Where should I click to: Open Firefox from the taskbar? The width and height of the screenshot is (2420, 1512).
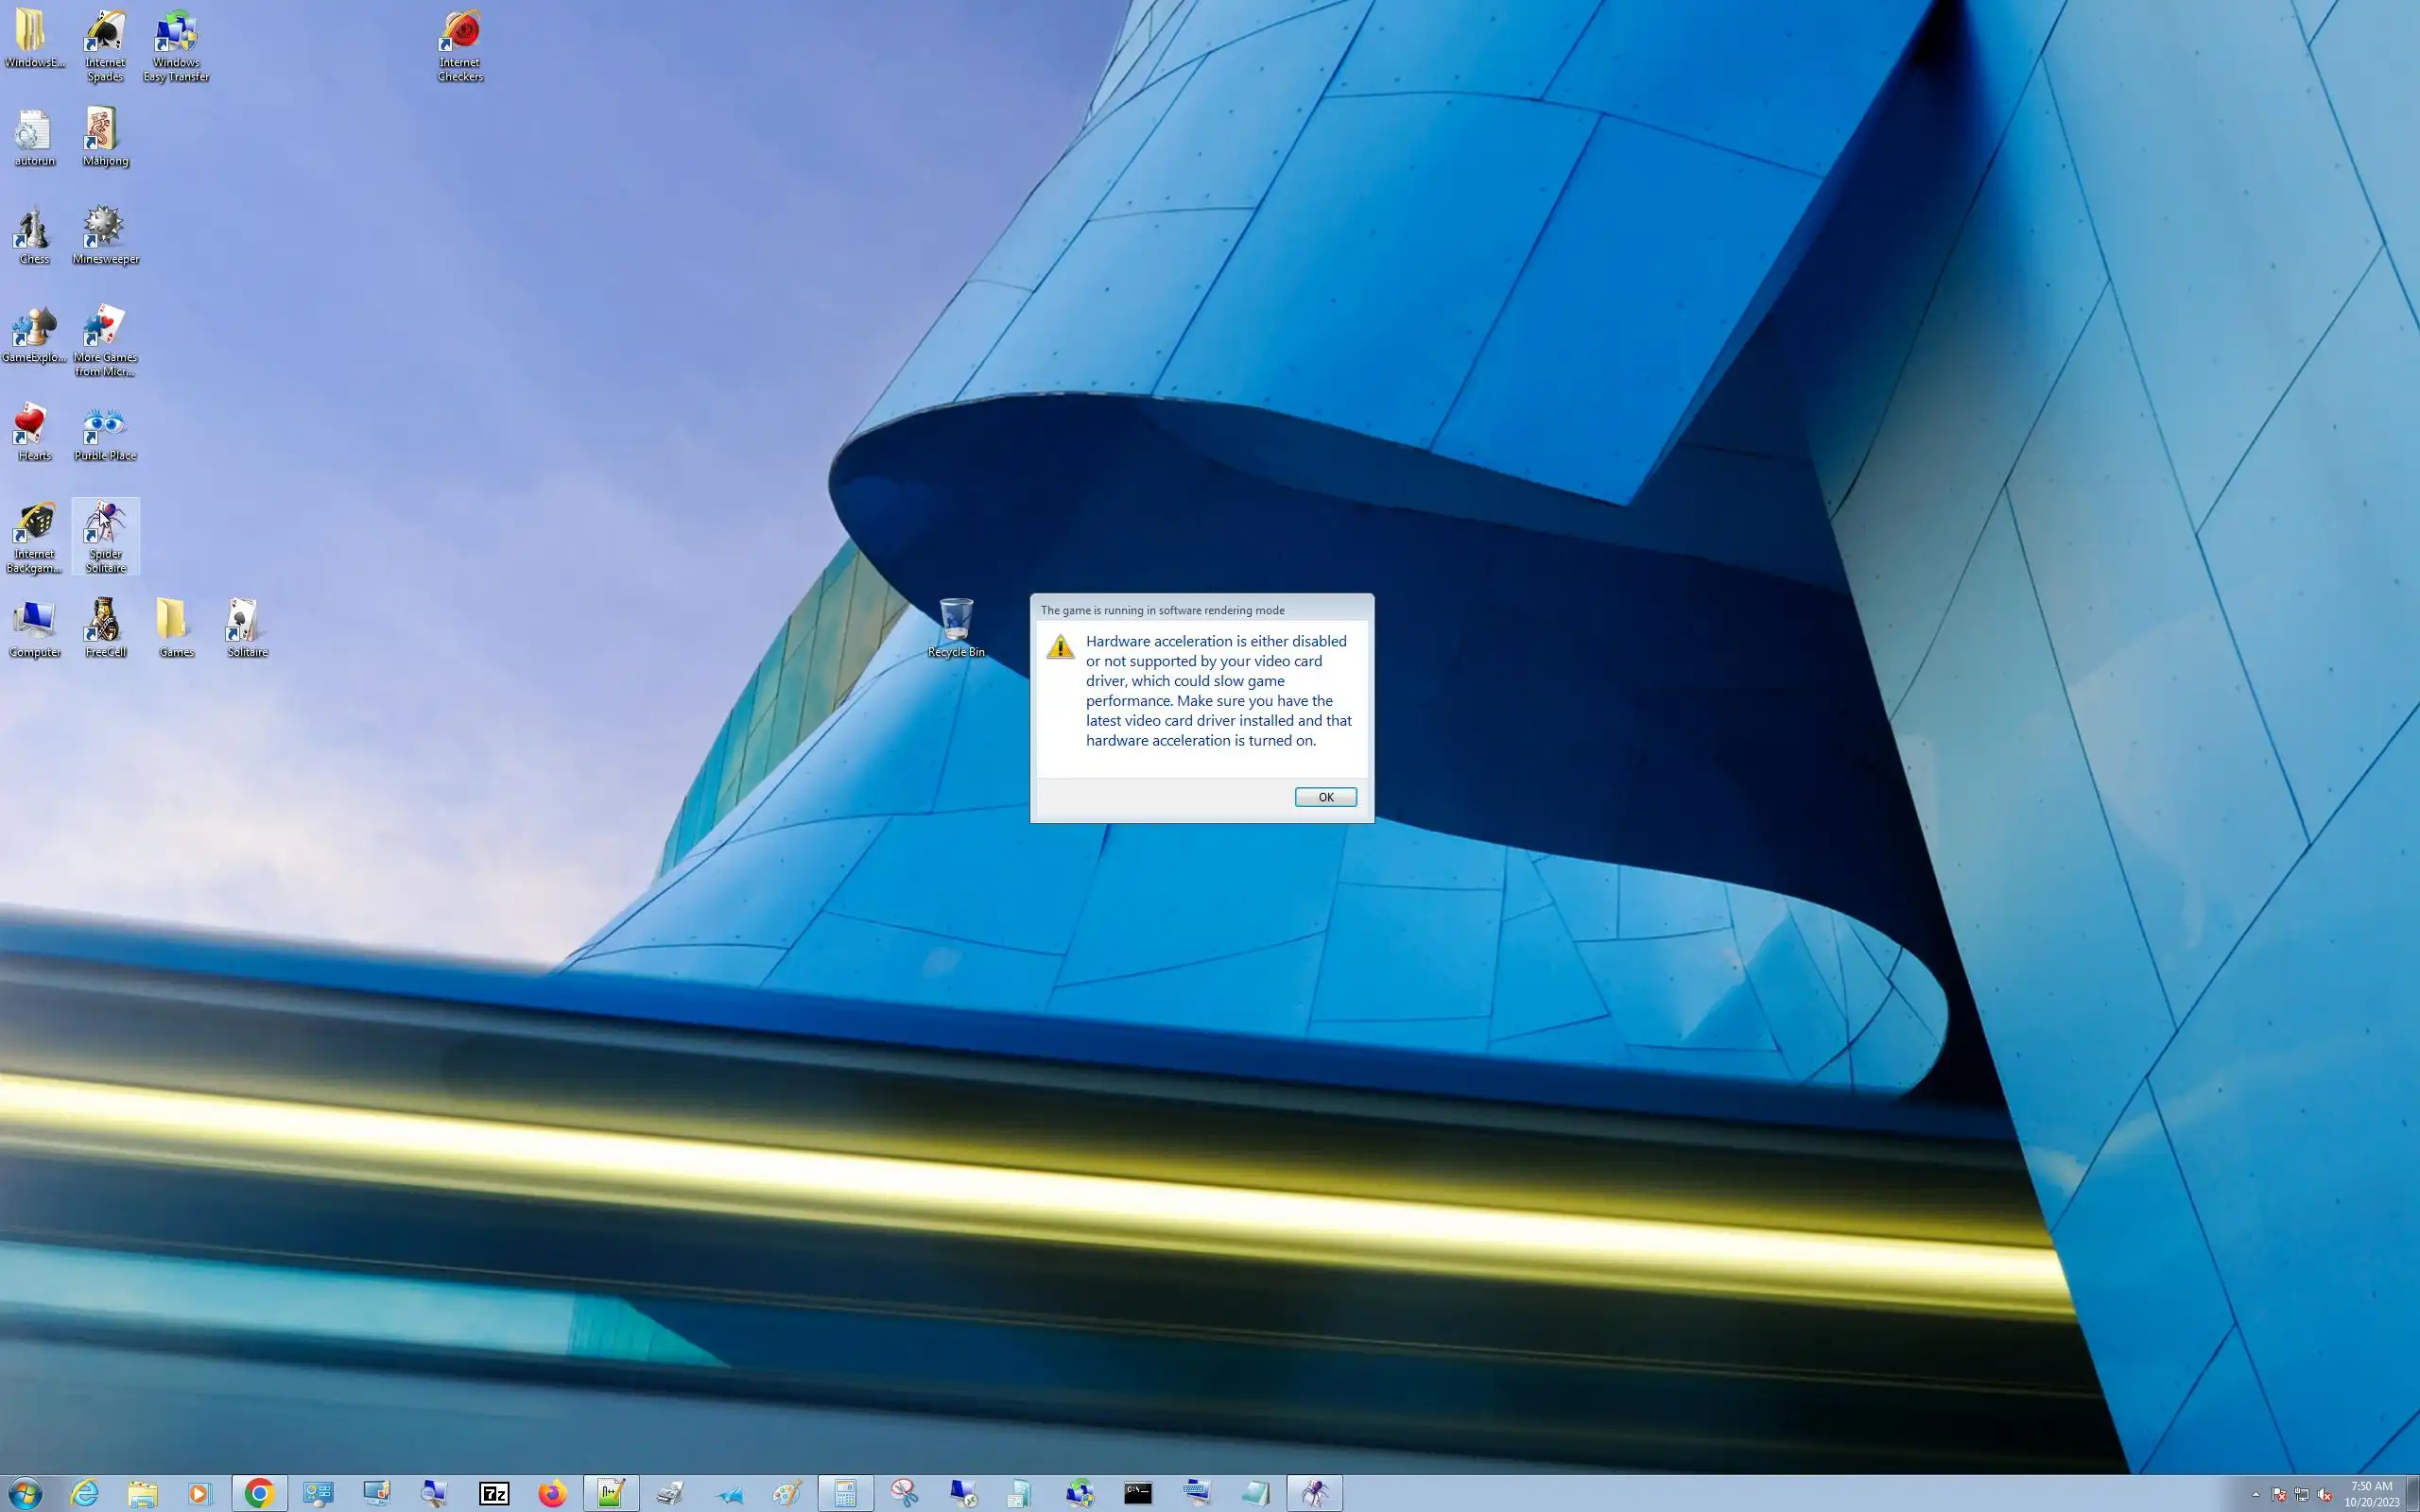pyautogui.click(x=552, y=1493)
